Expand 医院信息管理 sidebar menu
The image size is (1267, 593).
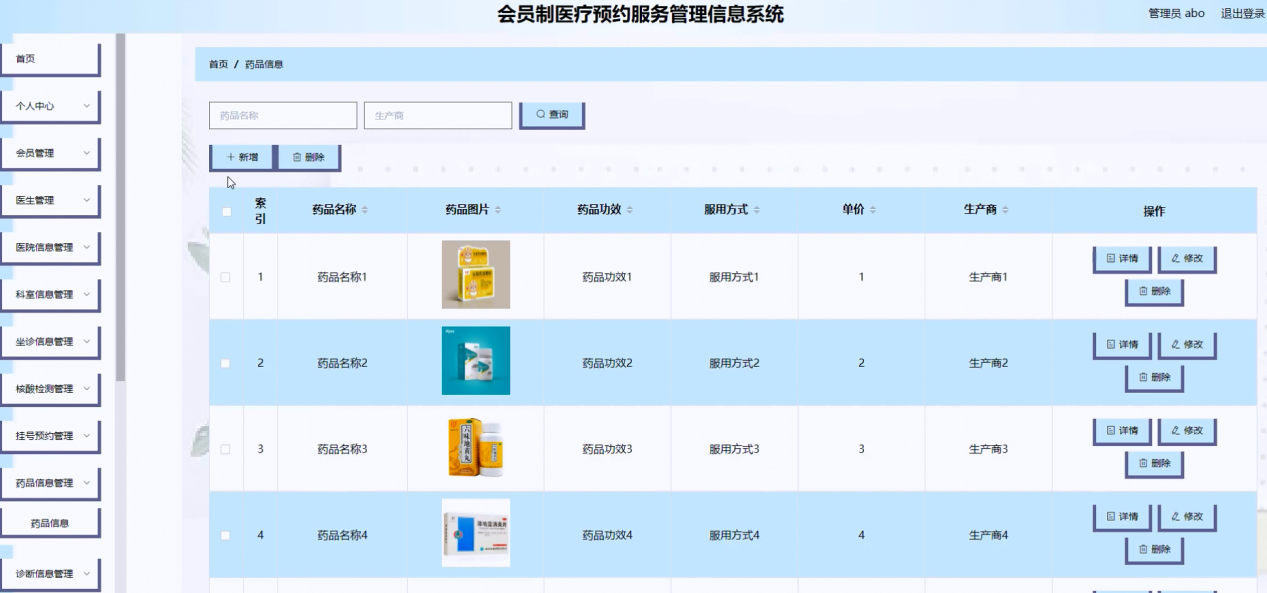50,248
